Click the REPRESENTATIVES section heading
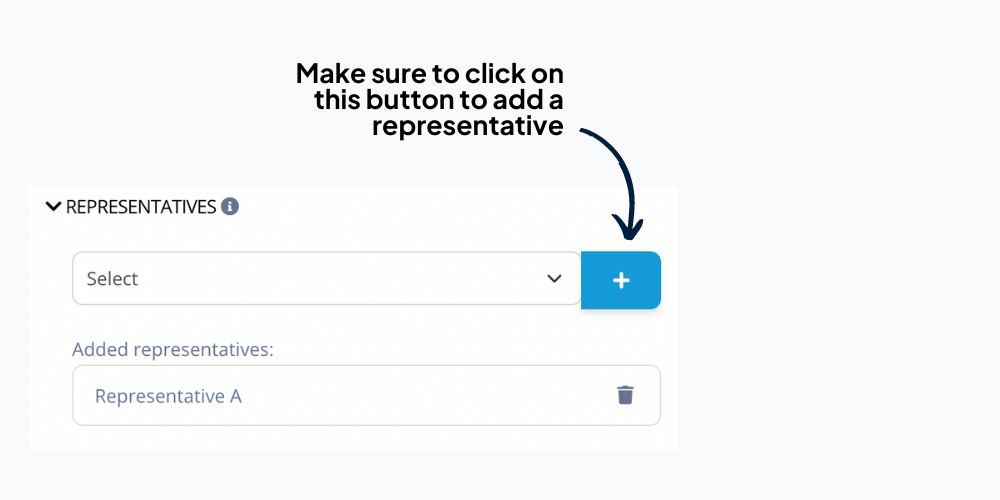This screenshot has width=1000, height=500. (x=141, y=207)
